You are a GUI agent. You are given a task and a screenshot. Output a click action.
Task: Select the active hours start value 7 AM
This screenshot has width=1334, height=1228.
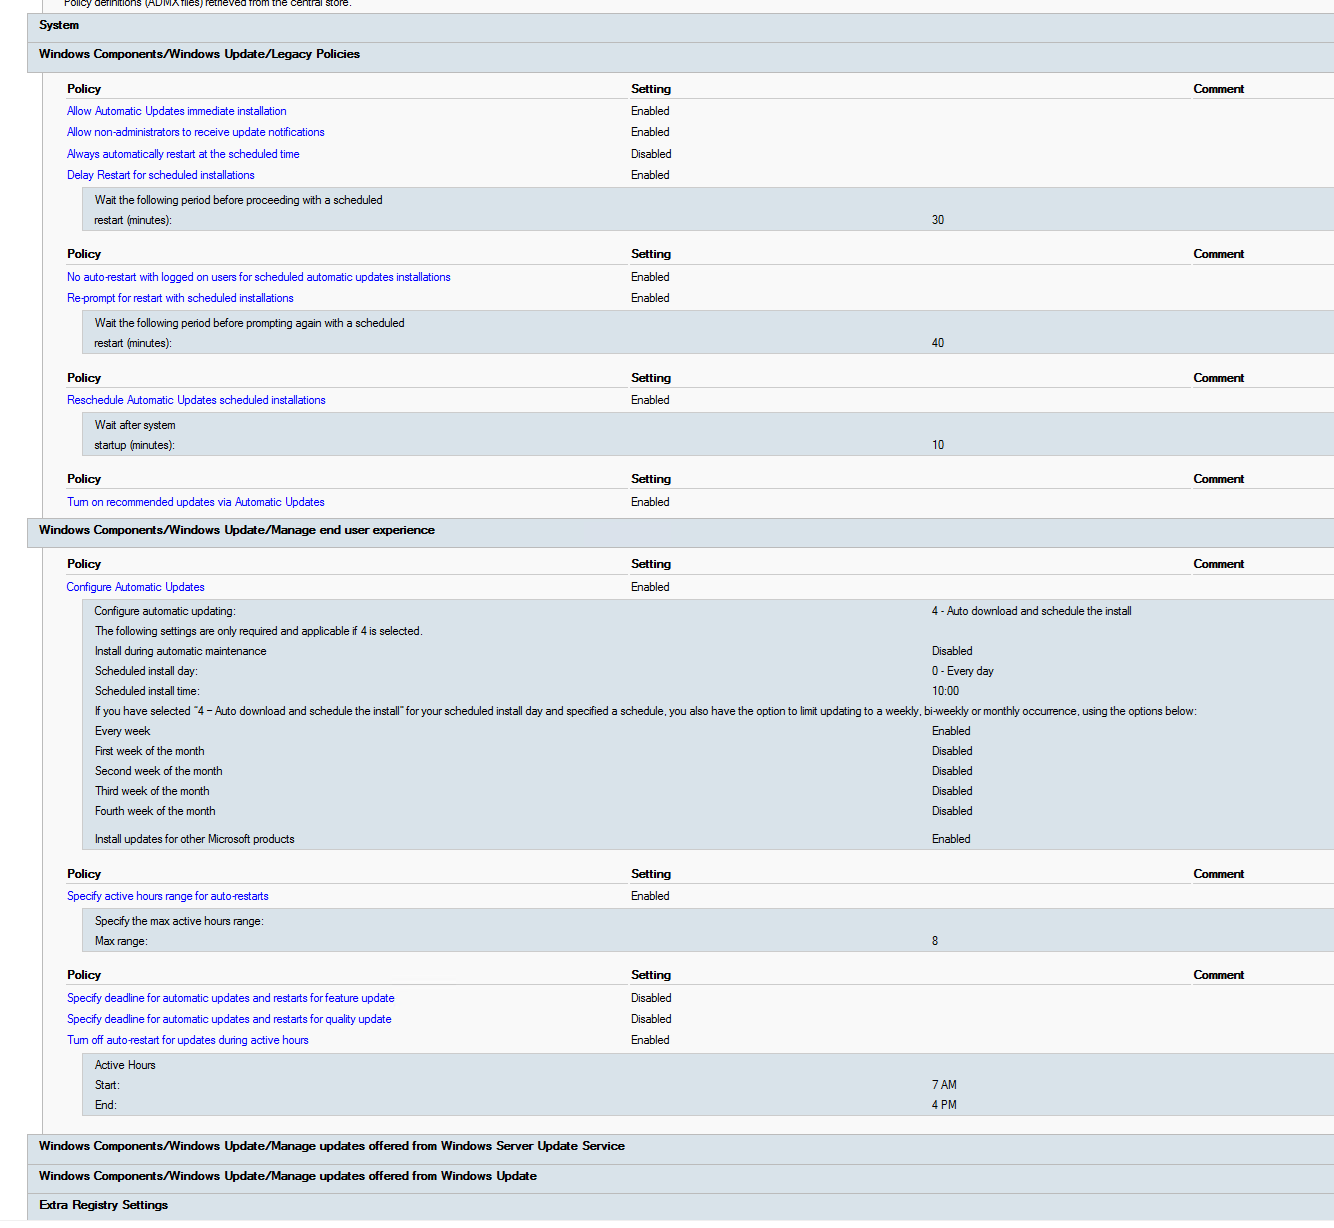[x=944, y=1085]
